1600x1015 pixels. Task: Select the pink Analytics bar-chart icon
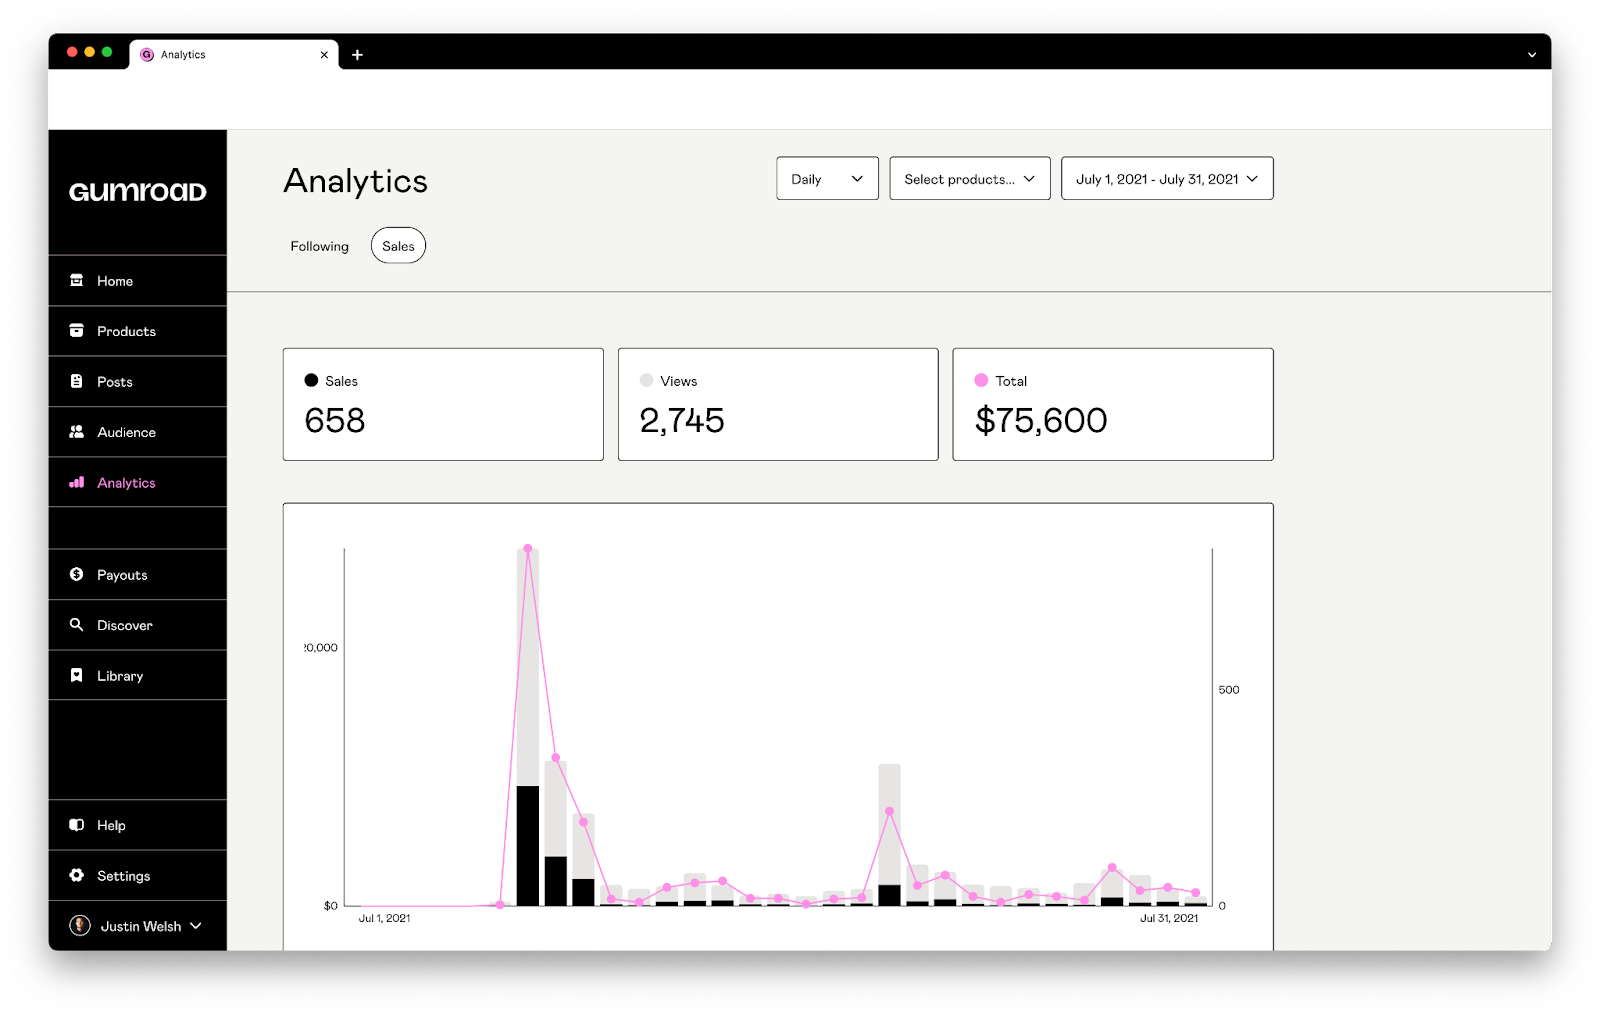76,482
